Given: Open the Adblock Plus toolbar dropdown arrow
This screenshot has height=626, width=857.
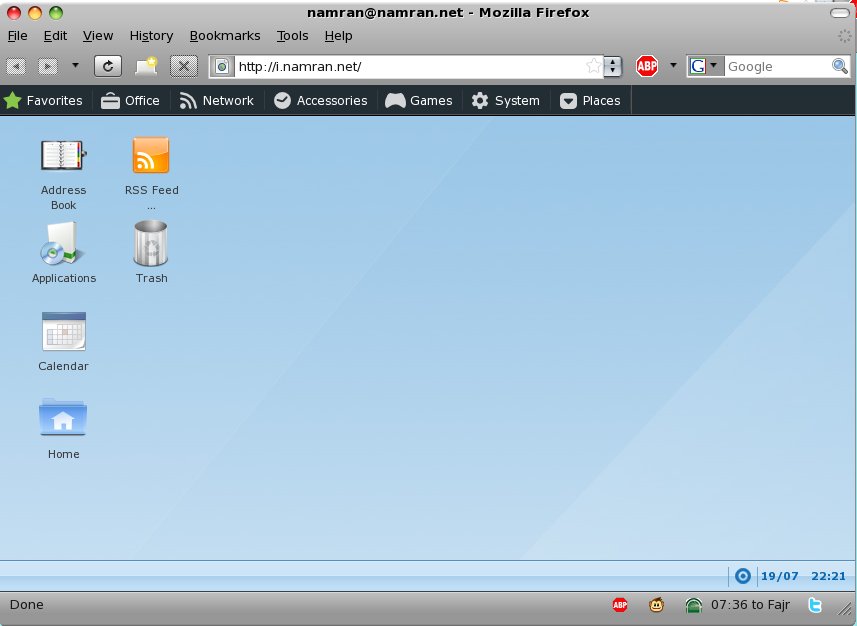Looking at the screenshot, I should tap(673, 66).
